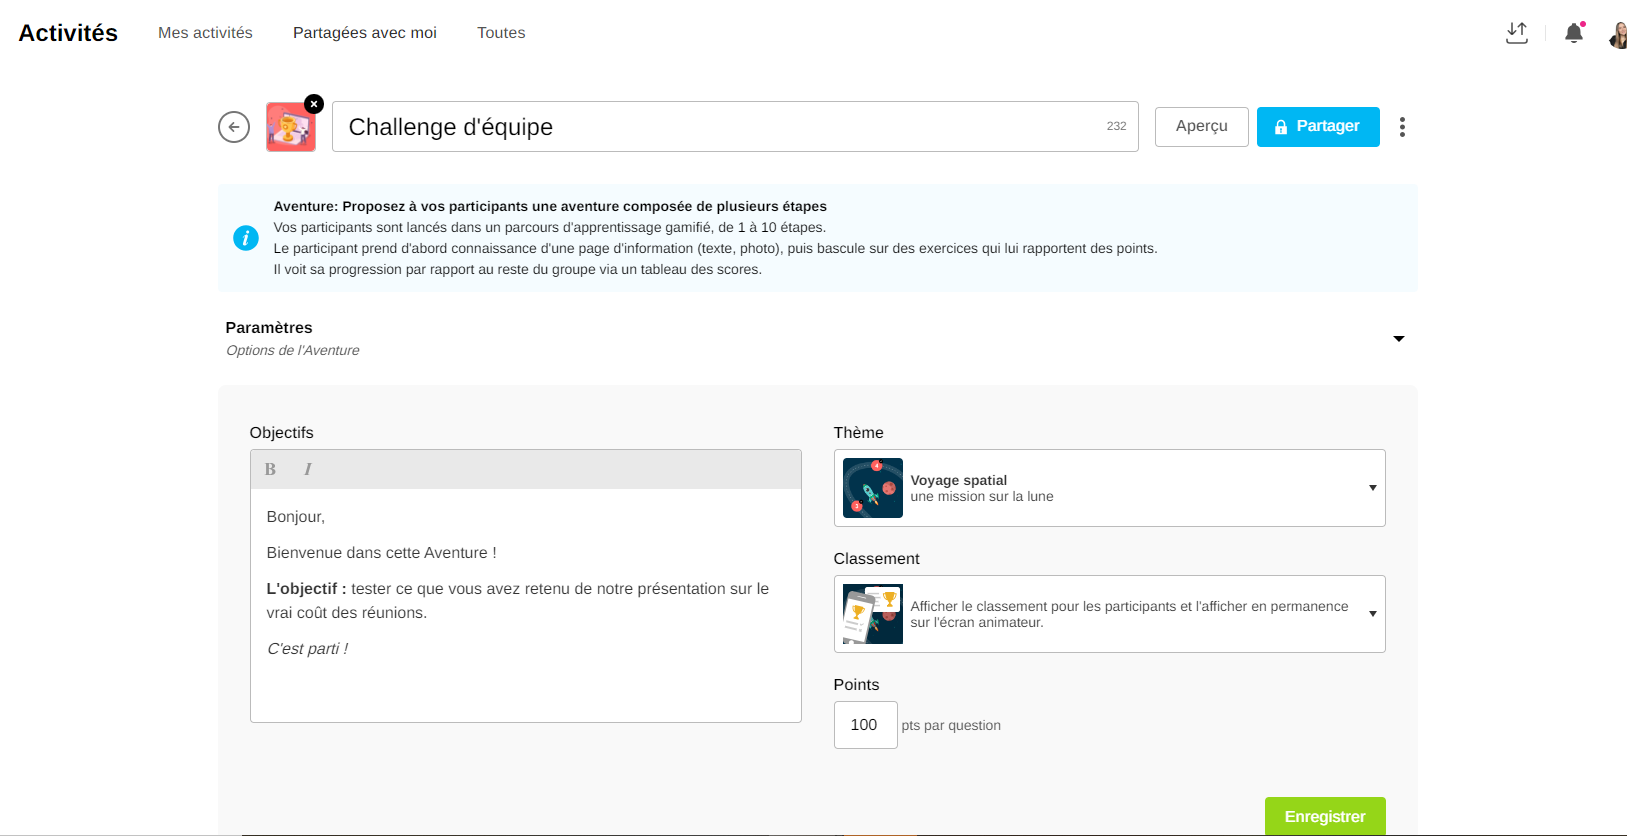The width and height of the screenshot is (1627, 836).
Task: Save with the Enregistrer button
Action: [1324, 816]
